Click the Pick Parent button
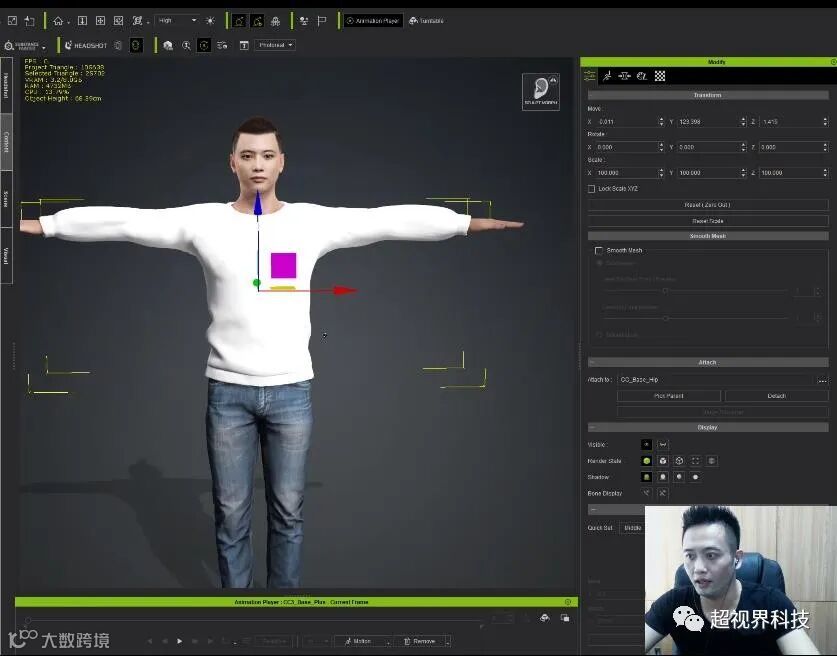 pyautogui.click(x=668, y=396)
